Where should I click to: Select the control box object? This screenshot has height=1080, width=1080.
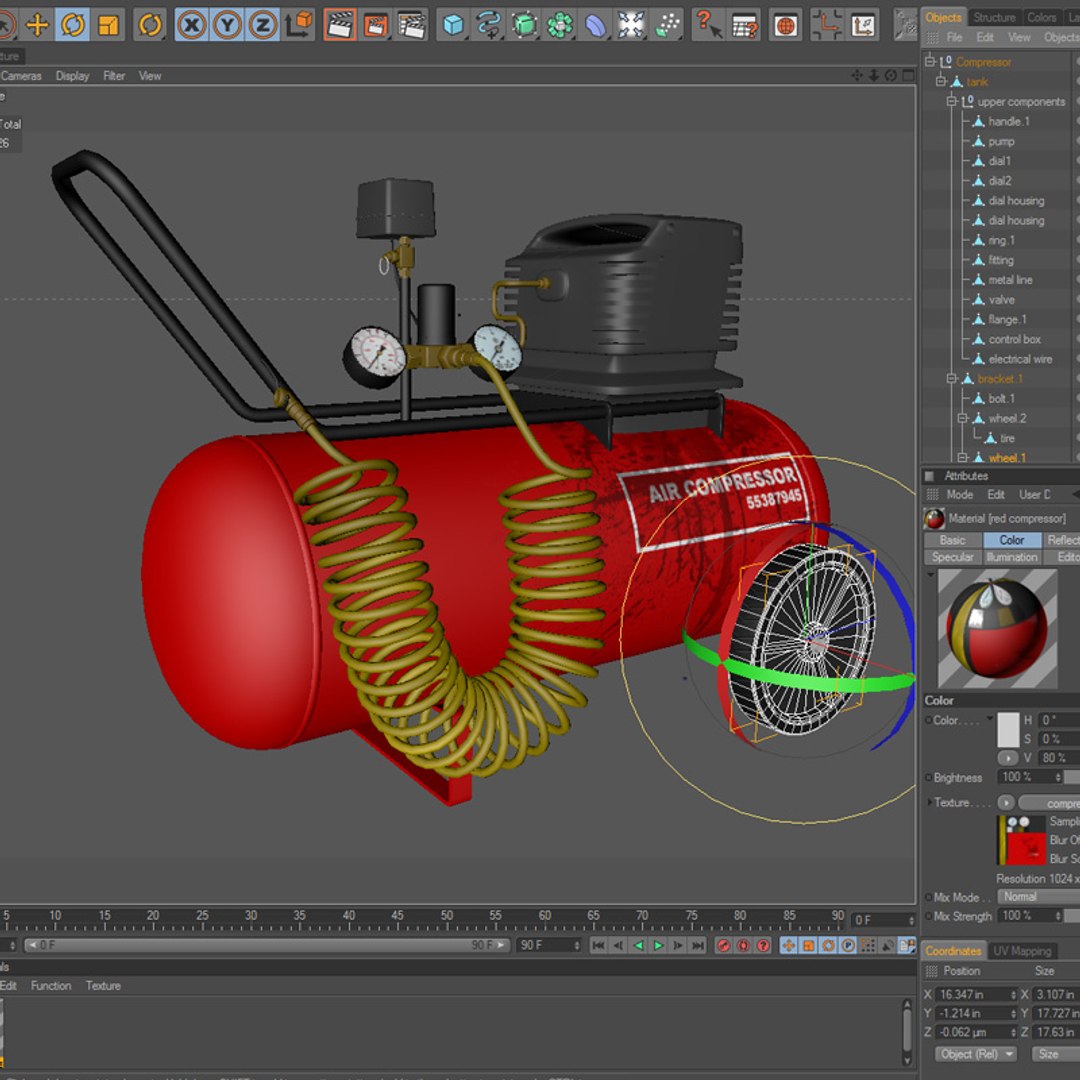click(x=1014, y=339)
